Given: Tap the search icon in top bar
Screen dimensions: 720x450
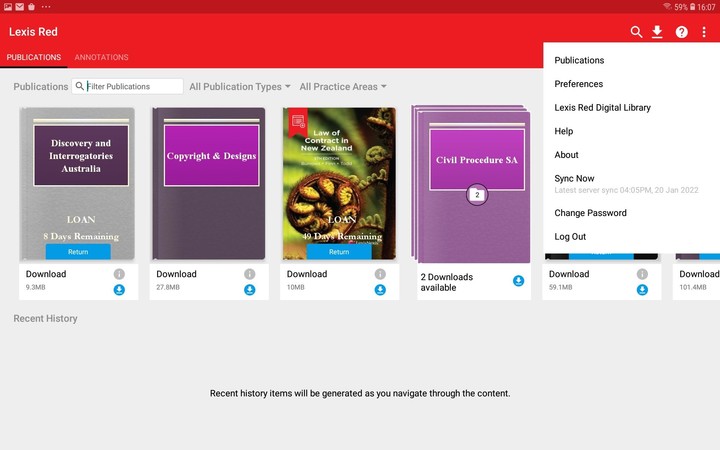Looking at the screenshot, I should [x=636, y=32].
